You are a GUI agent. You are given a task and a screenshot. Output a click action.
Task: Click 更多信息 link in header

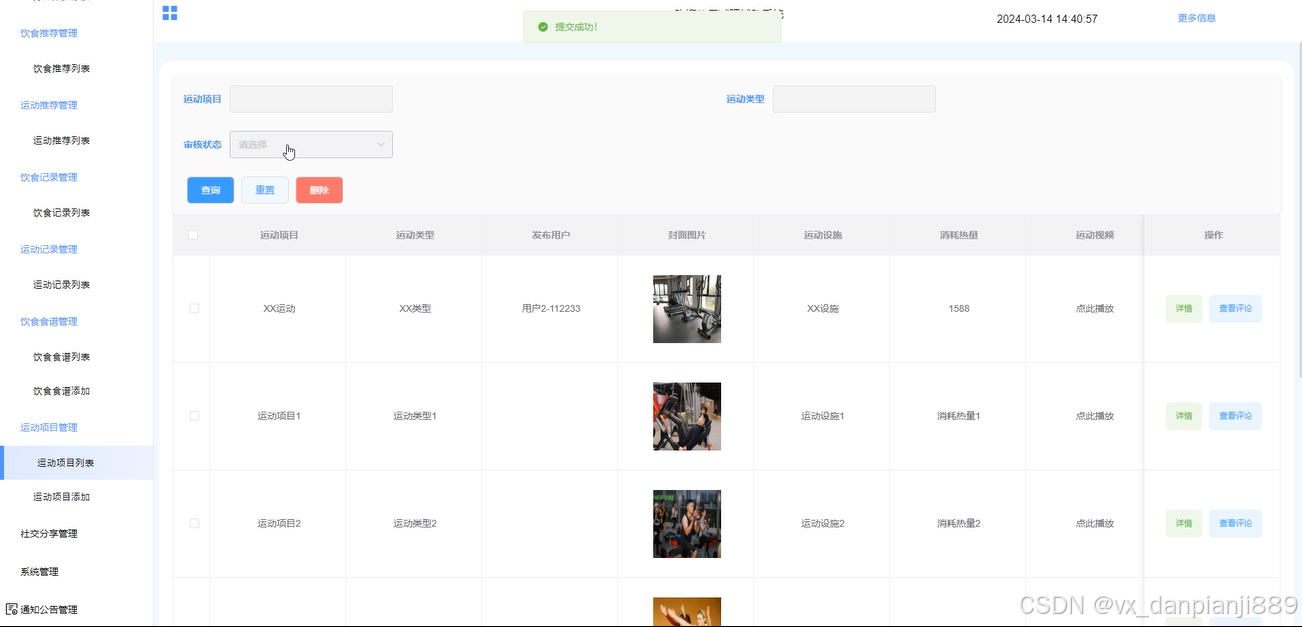(x=1197, y=18)
